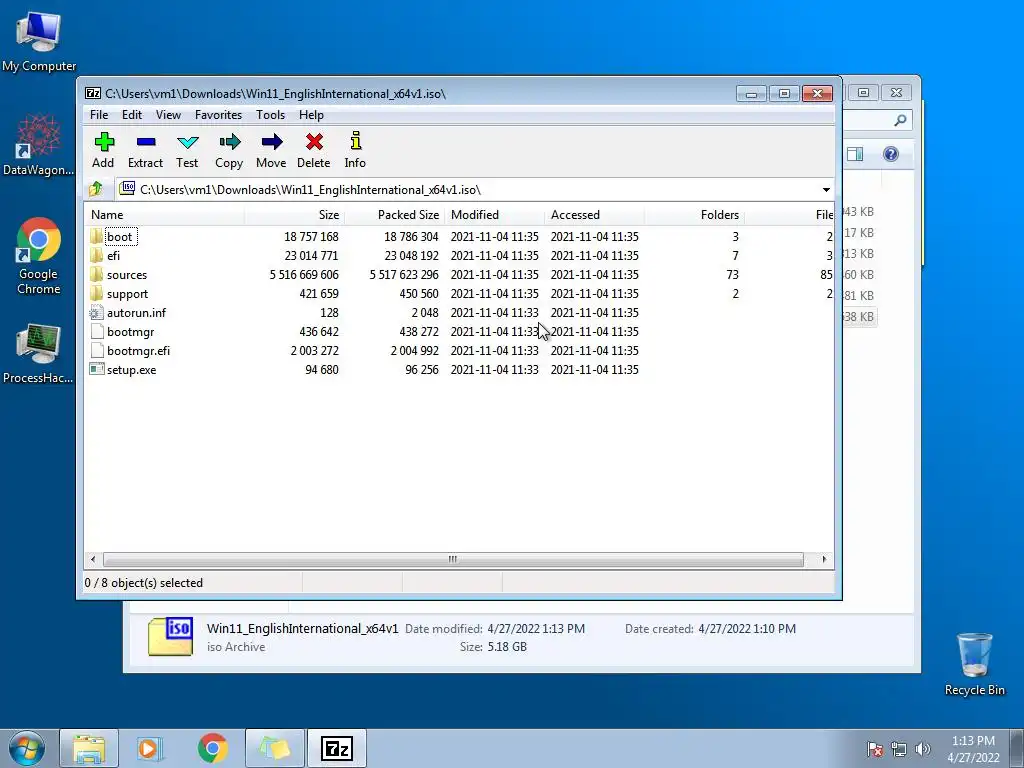This screenshot has width=1024, height=768.
Task: Sort by Folders column header
Action: pos(694,215)
